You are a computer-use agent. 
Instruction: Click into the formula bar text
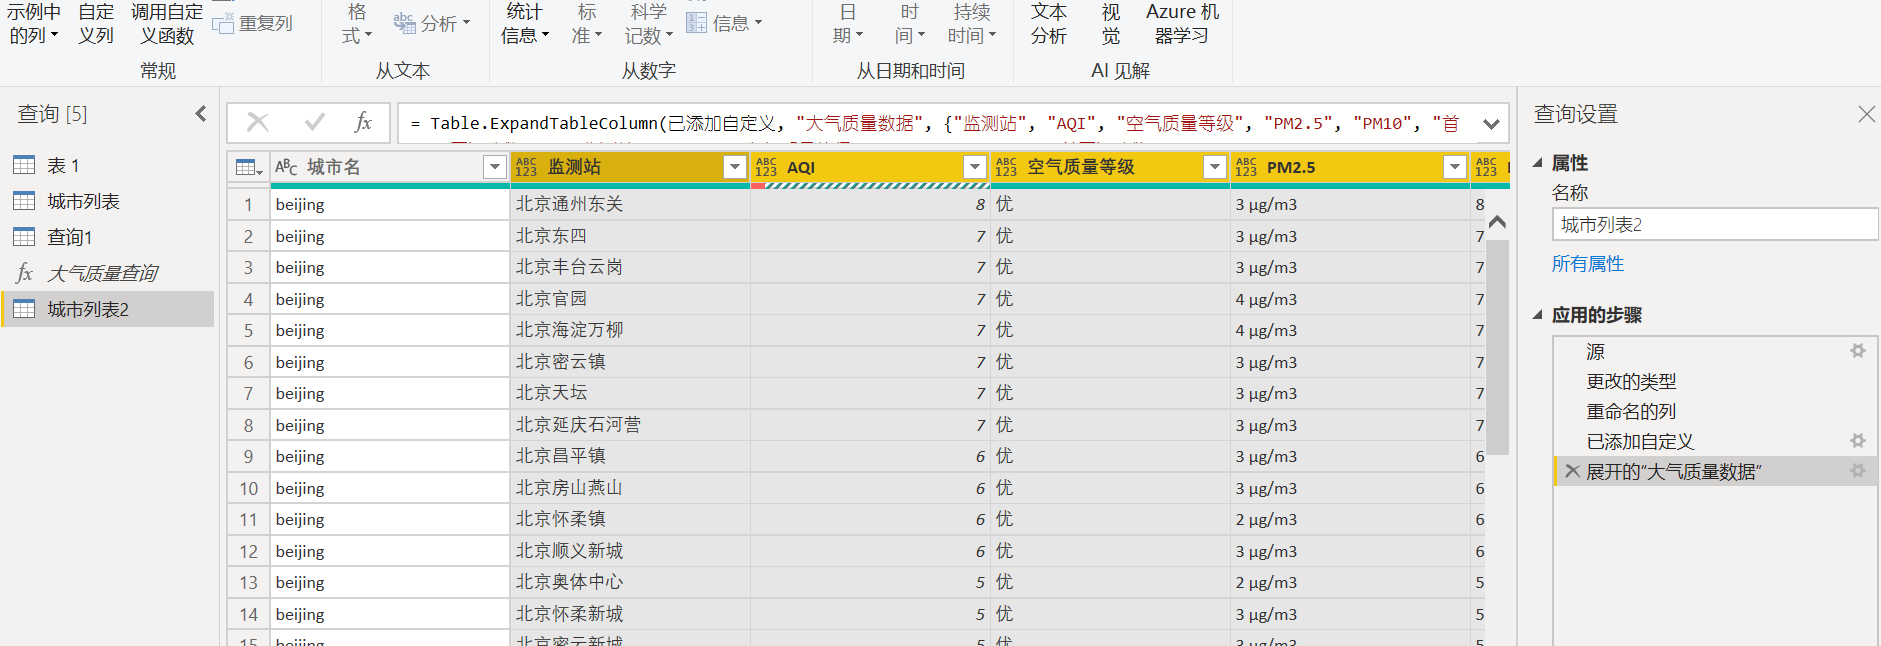[935, 123]
